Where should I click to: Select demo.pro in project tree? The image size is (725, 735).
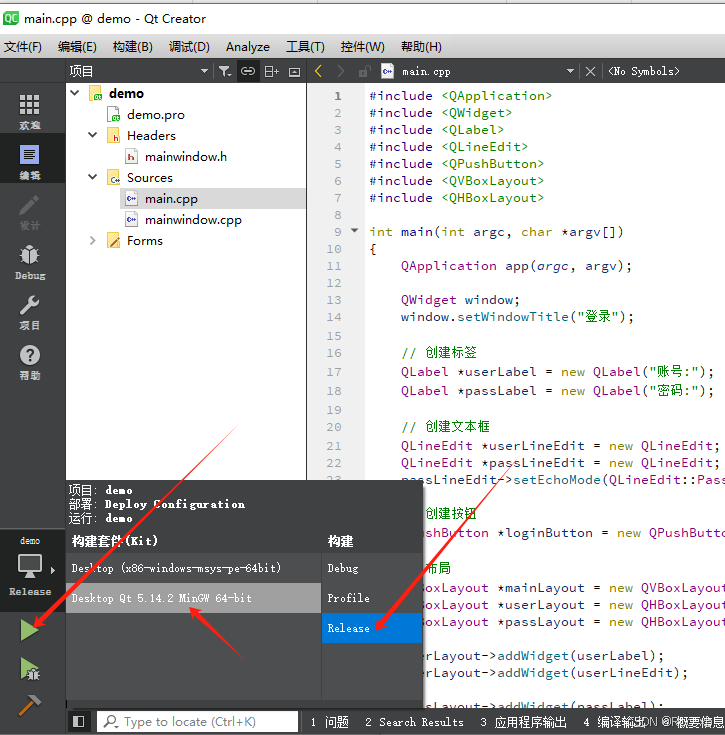tap(156, 114)
